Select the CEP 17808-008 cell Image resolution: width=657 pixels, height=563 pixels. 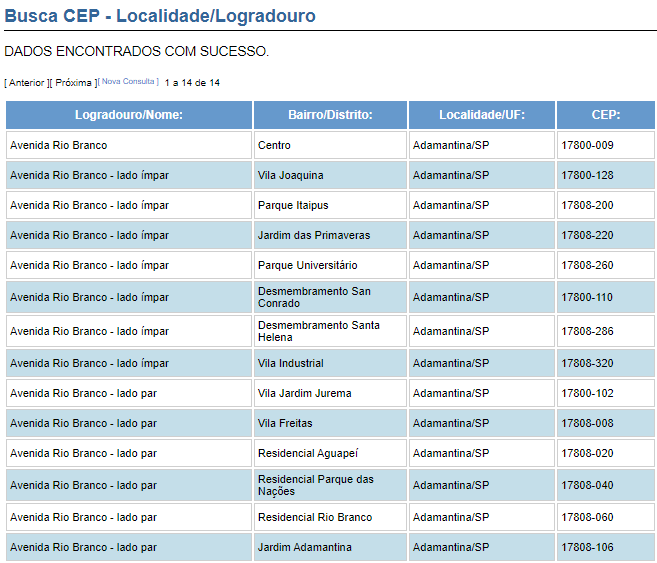[606, 423]
